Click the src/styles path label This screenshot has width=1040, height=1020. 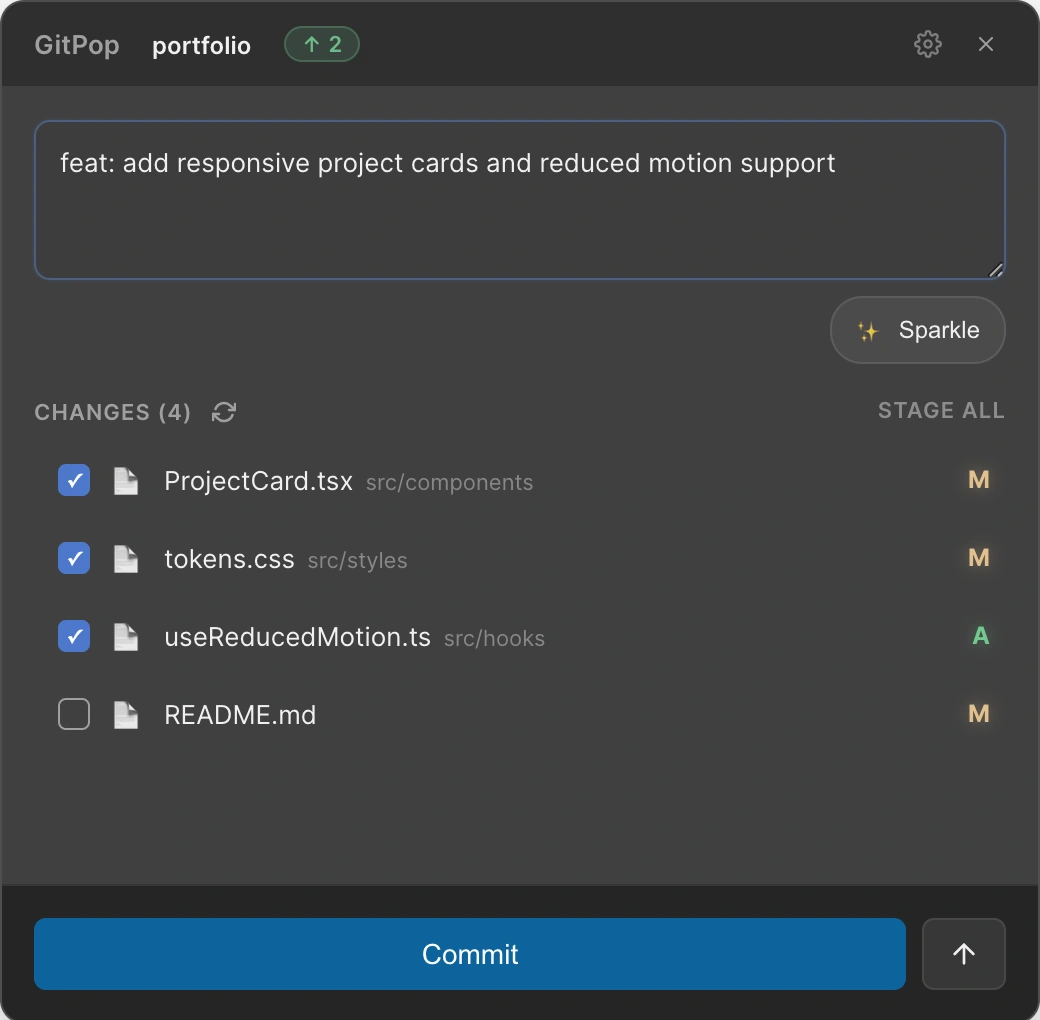(x=358, y=561)
